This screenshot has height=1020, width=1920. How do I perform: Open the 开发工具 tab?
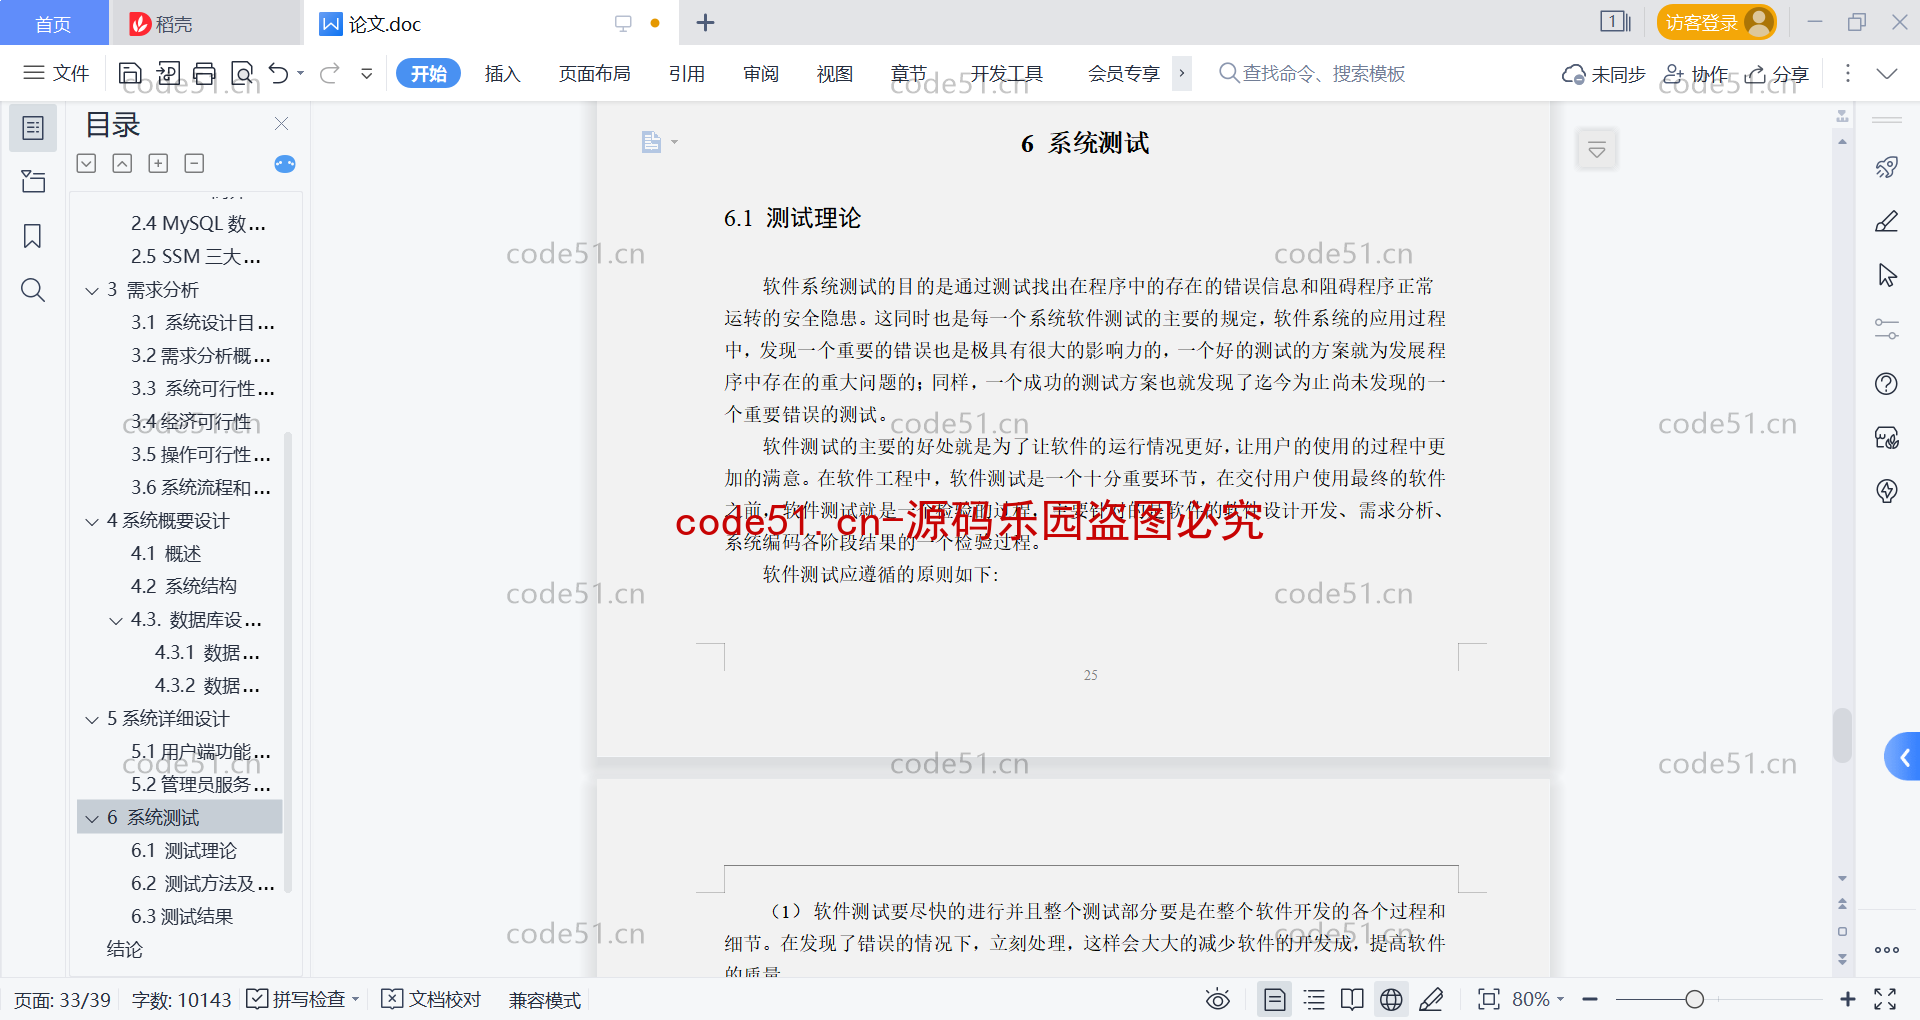point(1007,73)
